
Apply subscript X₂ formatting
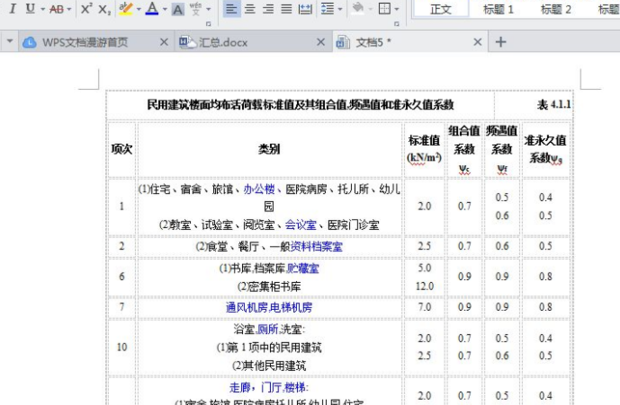click(x=104, y=9)
